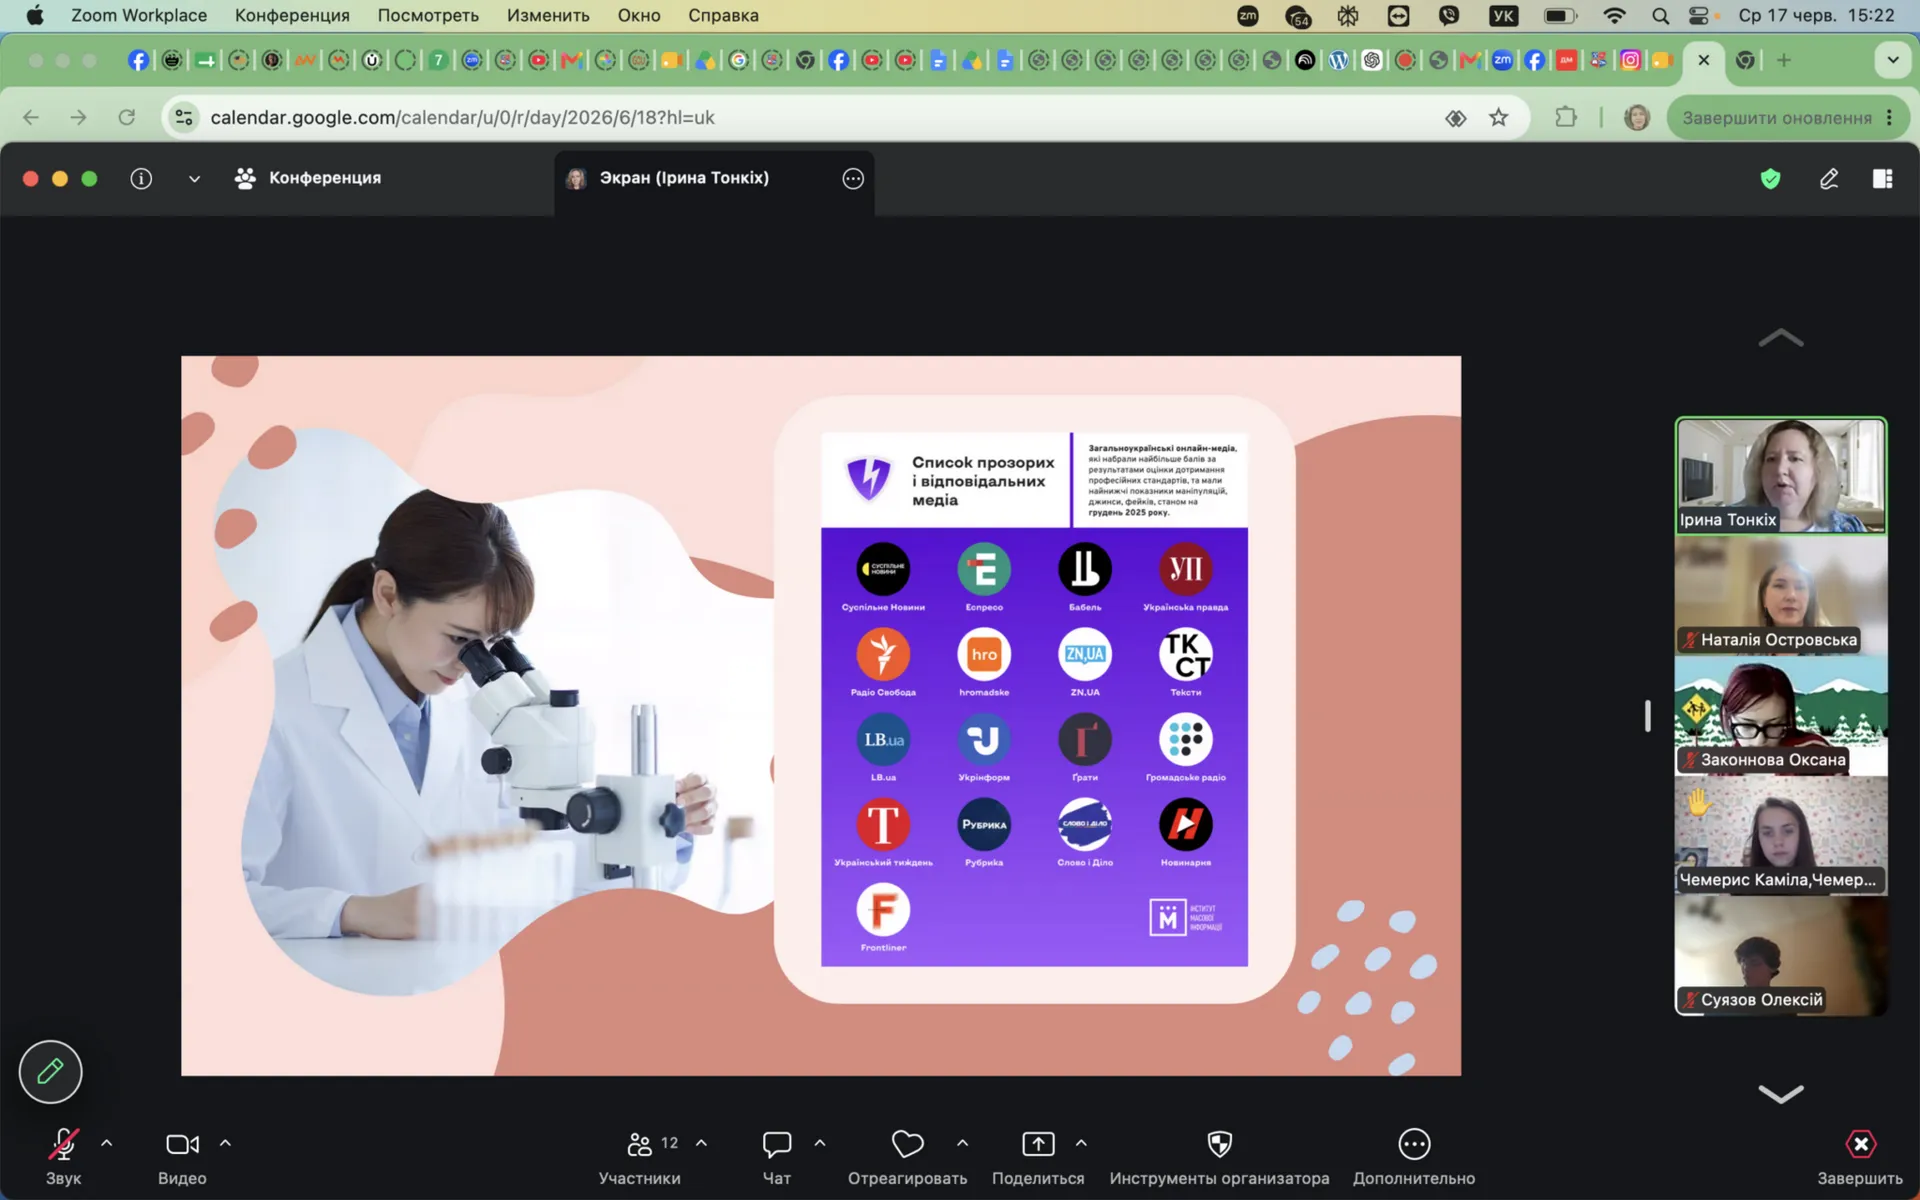This screenshot has width=1920, height=1200.
Task: Show meeting info icon in Zoom header
Action: [x=141, y=178]
